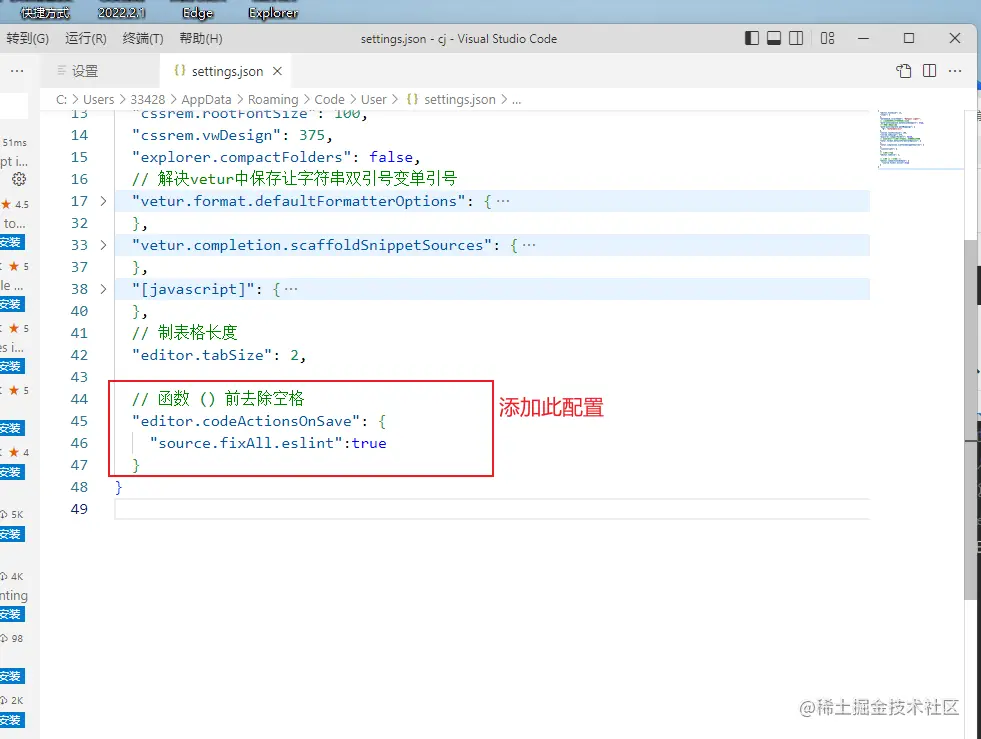Click the "cssrem.vwDesign" key

pyautogui.click(x=206, y=135)
